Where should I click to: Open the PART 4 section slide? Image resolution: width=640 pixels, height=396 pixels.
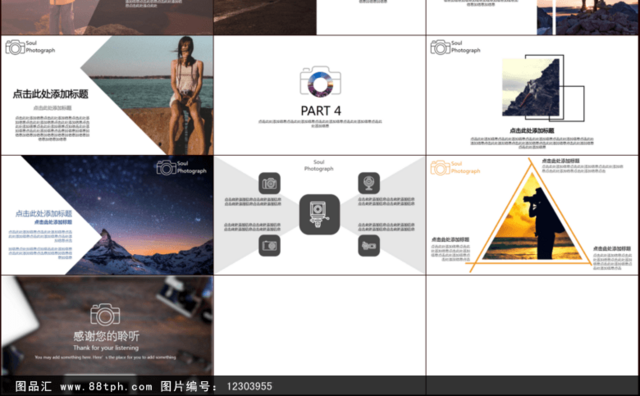[x=320, y=95]
